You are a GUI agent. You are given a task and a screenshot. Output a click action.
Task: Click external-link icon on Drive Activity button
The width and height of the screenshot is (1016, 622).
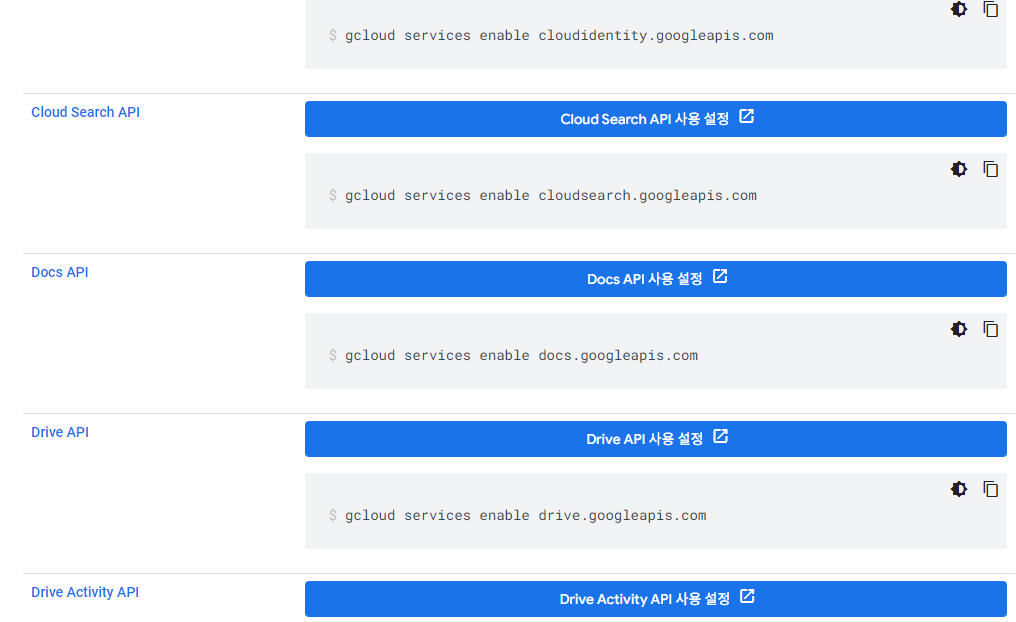click(746, 597)
